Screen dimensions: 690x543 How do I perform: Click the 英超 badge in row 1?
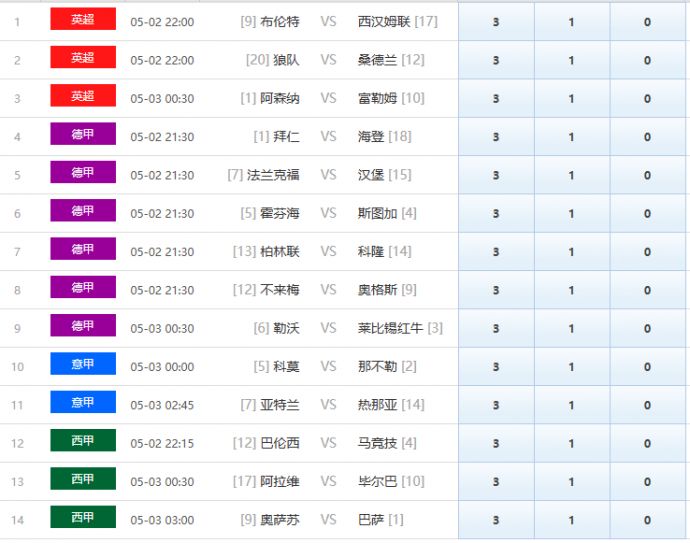point(83,18)
